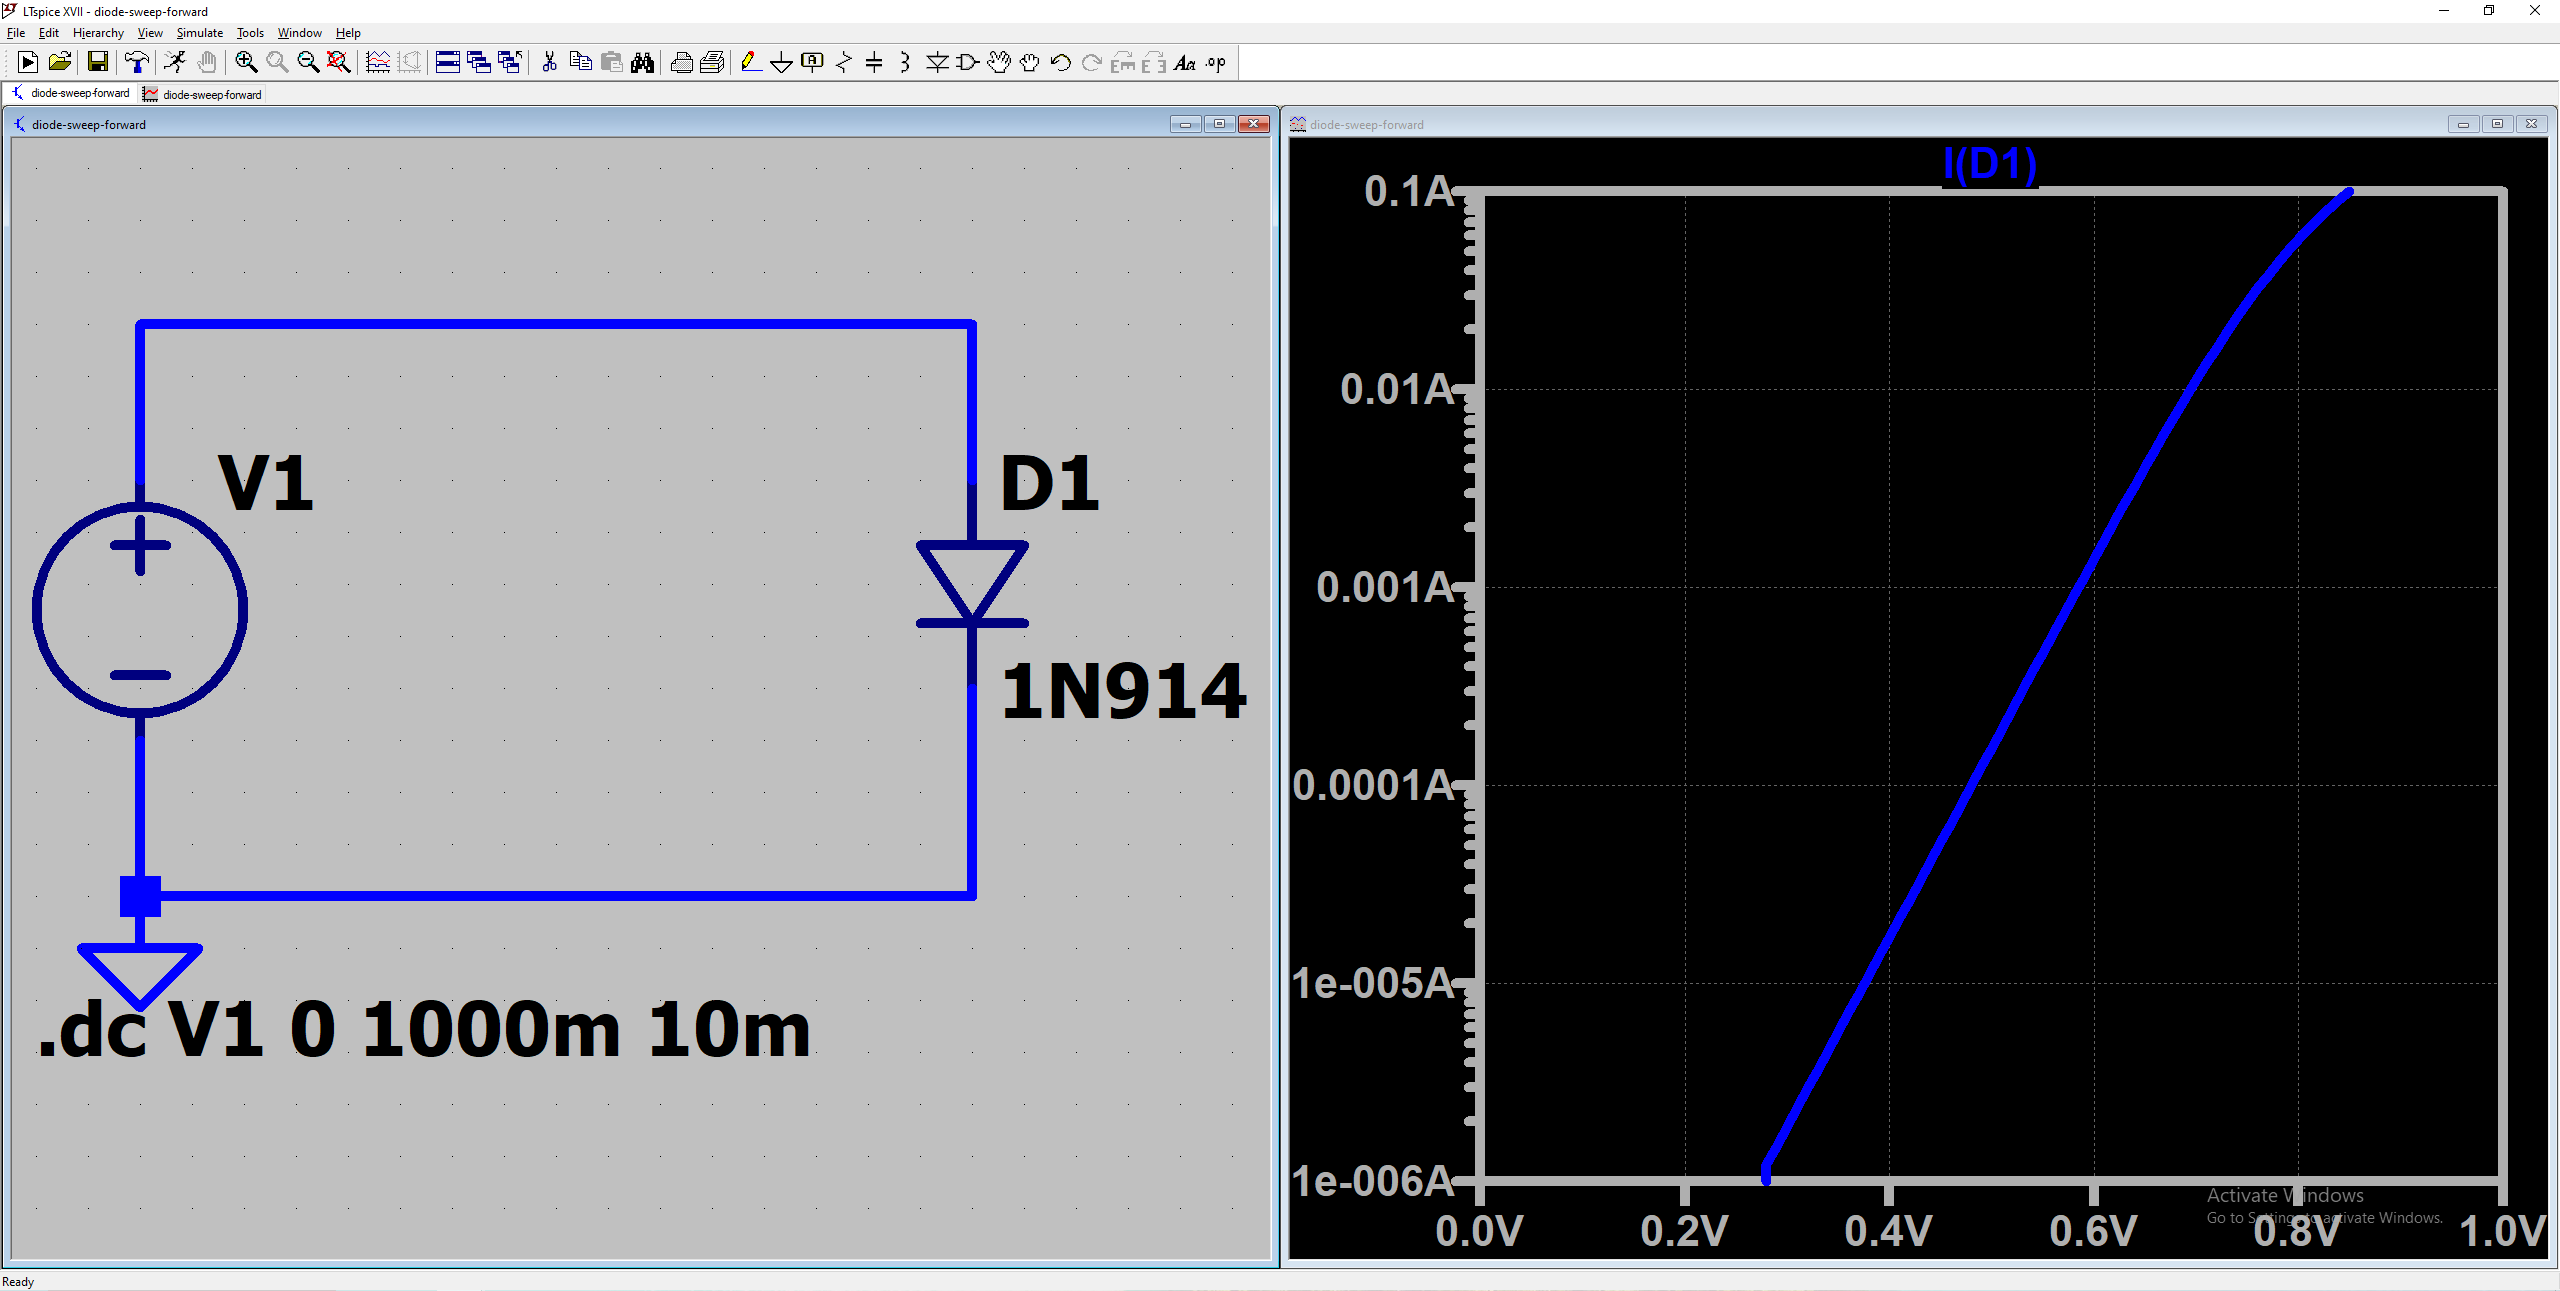Viewport: 2560px width, 1291px height.
Task: Click the Zoom to fit icon
Action: [339, 62]
